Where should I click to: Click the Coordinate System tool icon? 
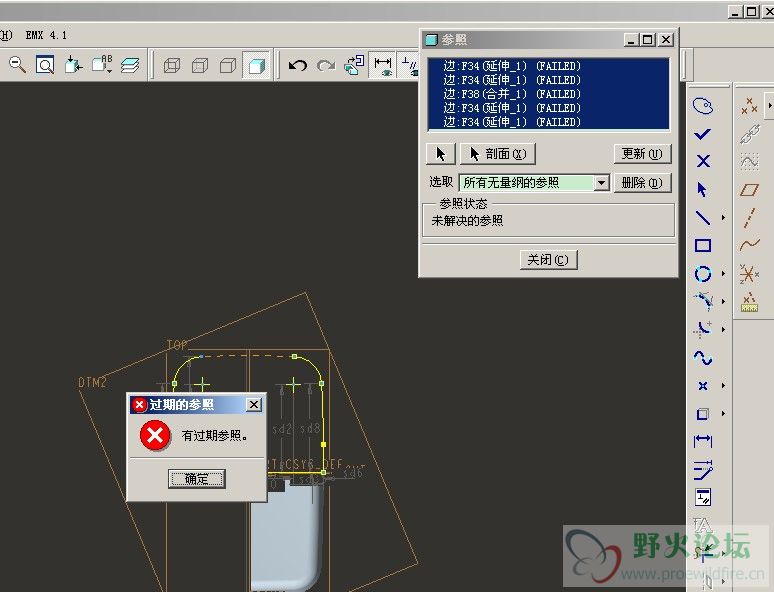(749, 274)
